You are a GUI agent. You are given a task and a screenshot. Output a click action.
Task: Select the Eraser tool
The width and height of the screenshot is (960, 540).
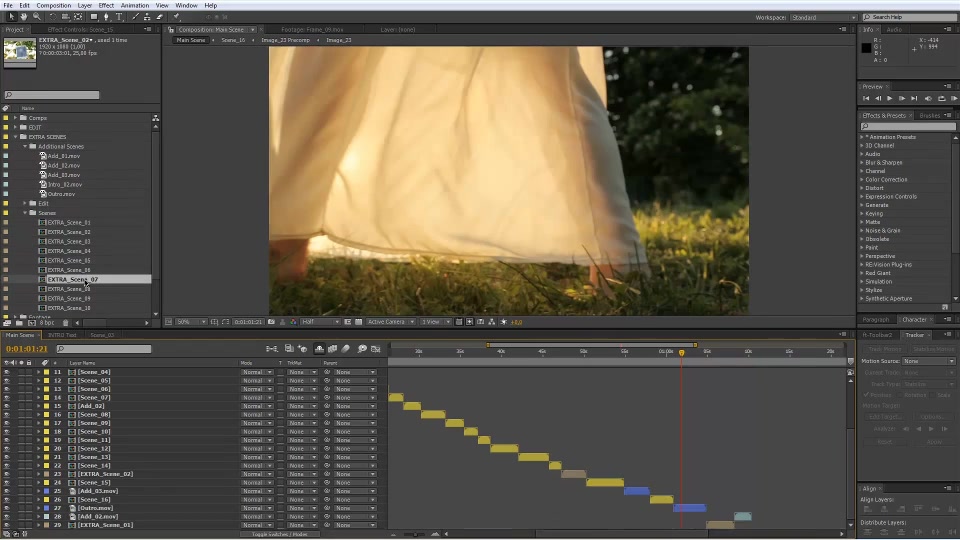[159, 17]
